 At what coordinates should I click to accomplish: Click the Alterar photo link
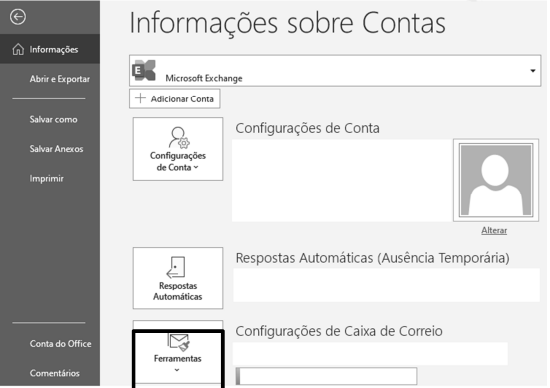494,230
